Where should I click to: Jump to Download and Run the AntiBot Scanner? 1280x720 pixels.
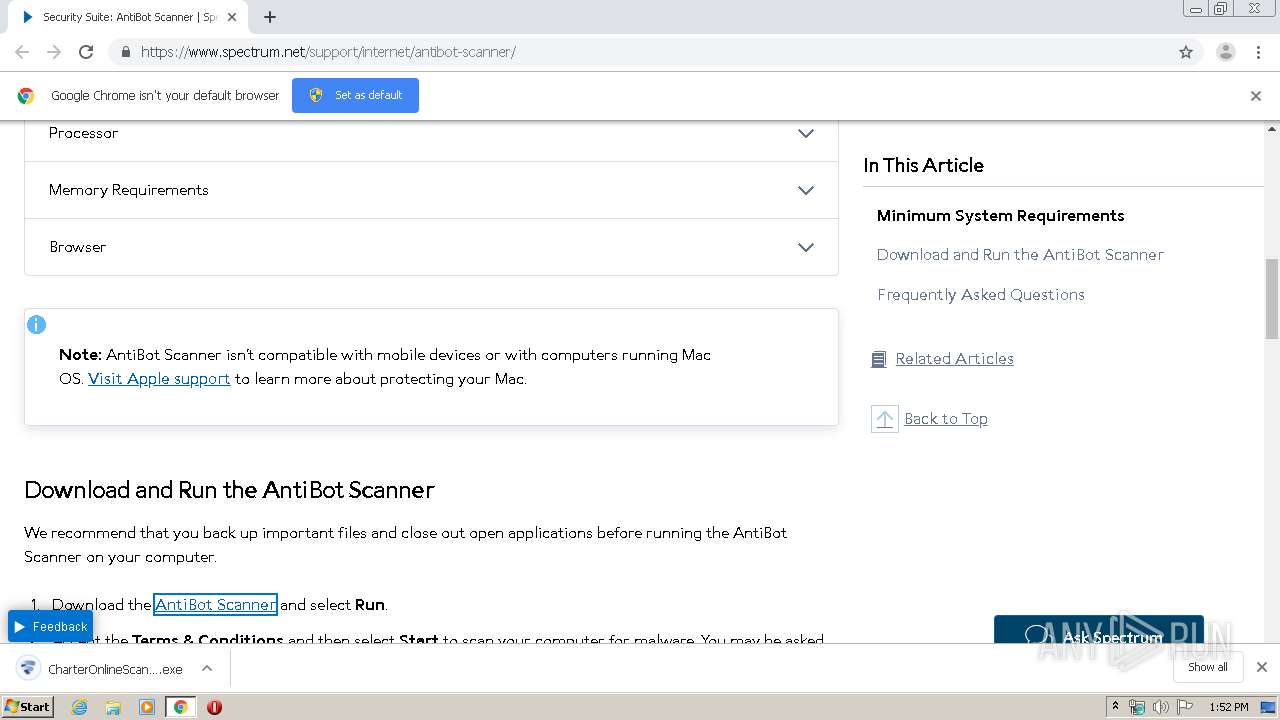(x=1020, y=255)
